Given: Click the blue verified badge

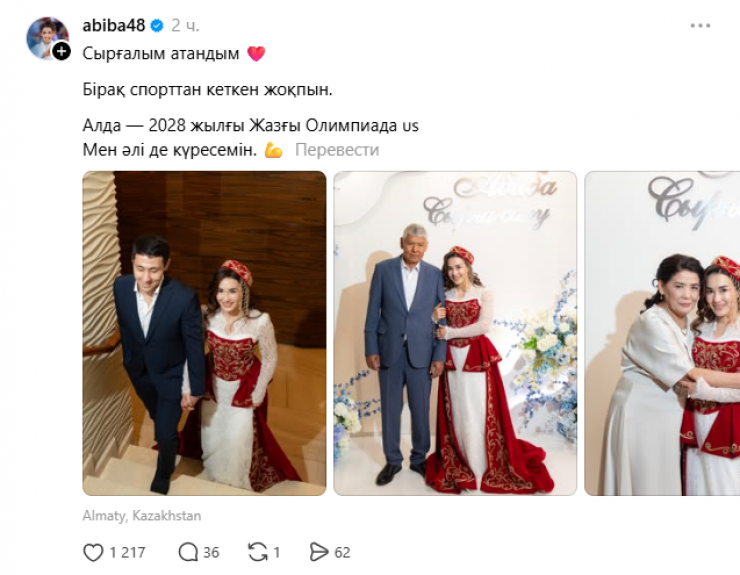Looking at the screenshot, I should (157, 25).
